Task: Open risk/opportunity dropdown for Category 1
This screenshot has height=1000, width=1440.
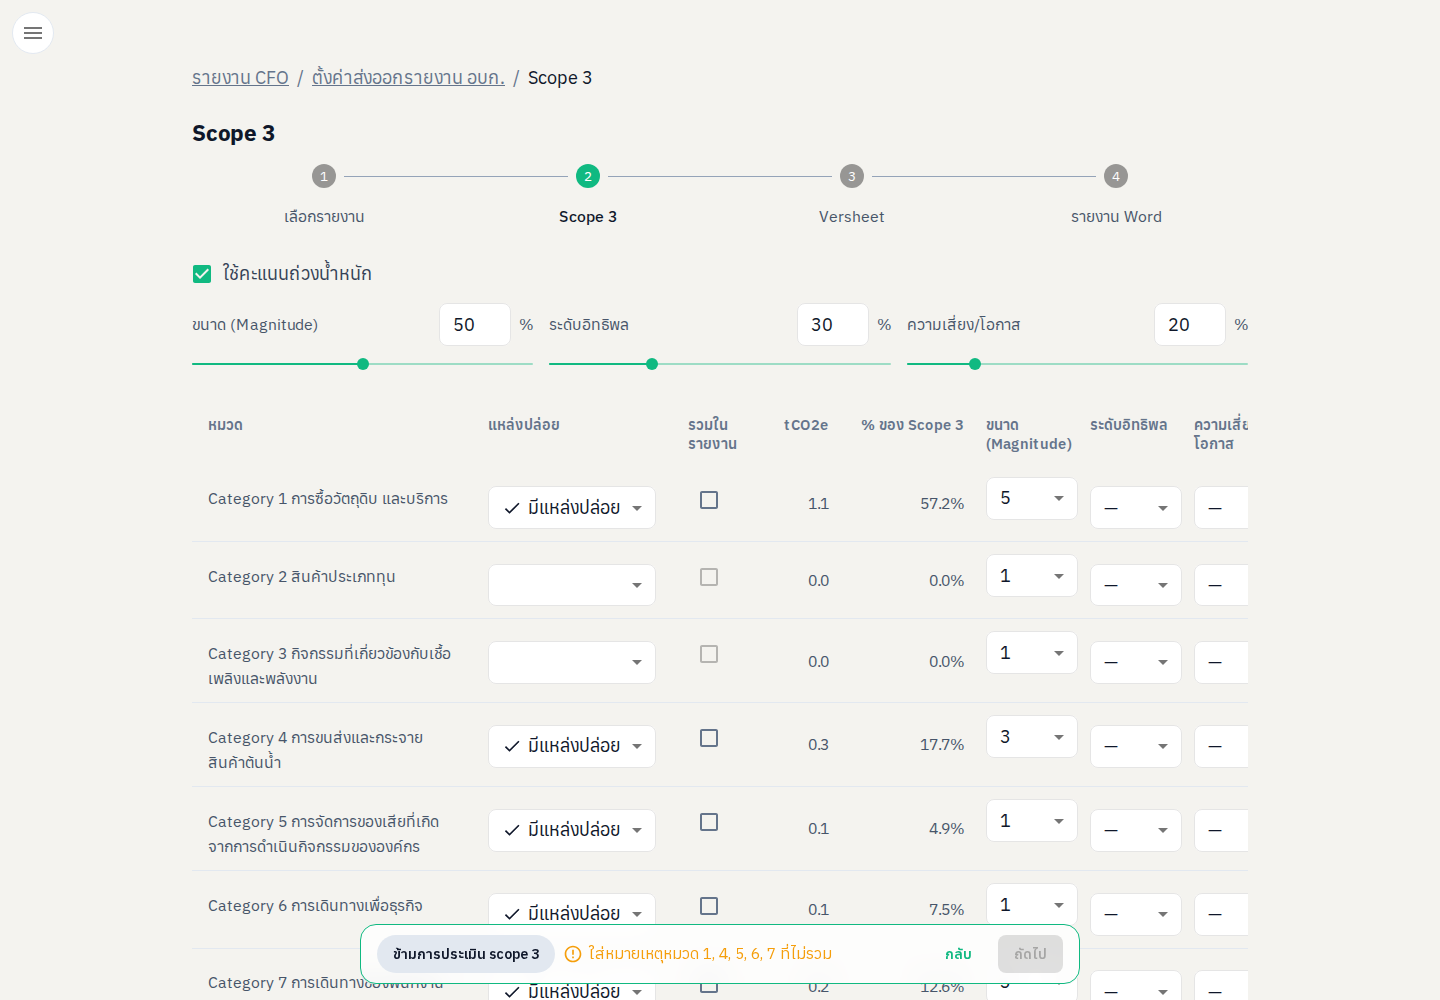Action: tap(1221, 507)
